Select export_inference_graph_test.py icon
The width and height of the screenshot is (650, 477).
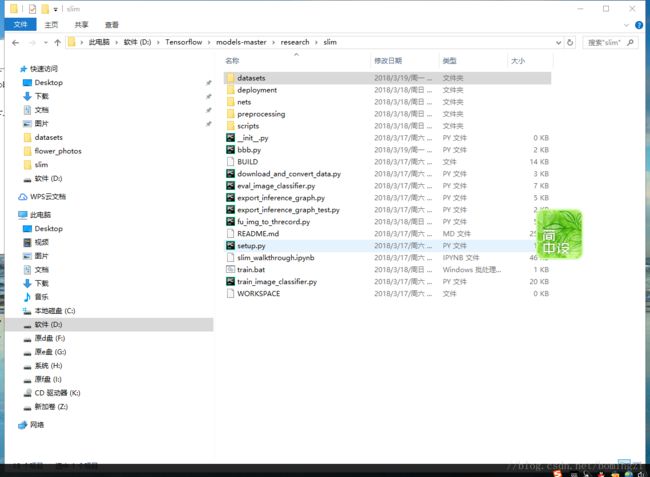click(230, 210)
